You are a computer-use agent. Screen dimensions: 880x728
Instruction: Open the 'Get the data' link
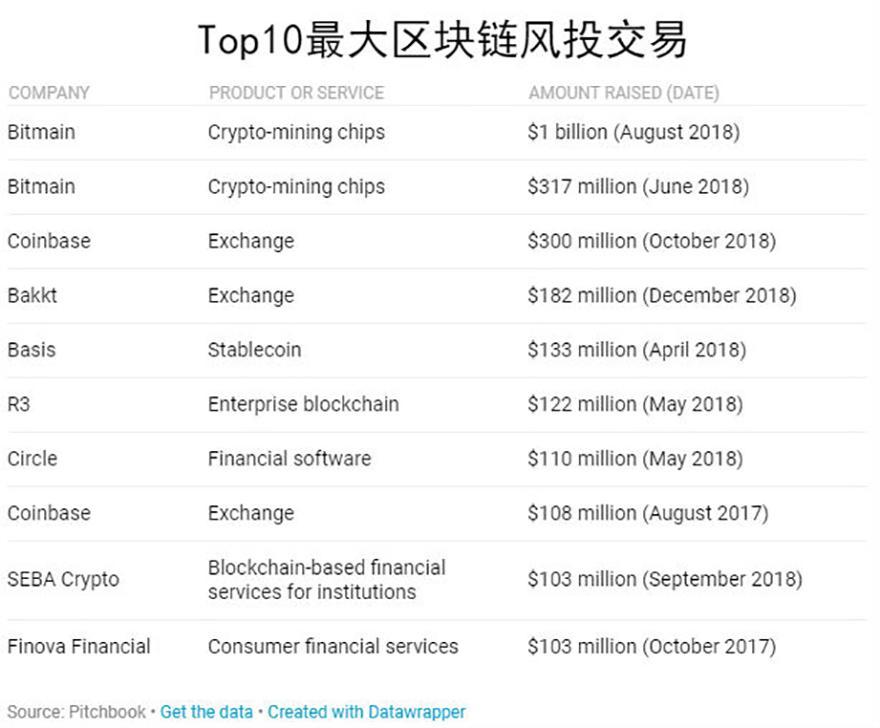[207, 712]
